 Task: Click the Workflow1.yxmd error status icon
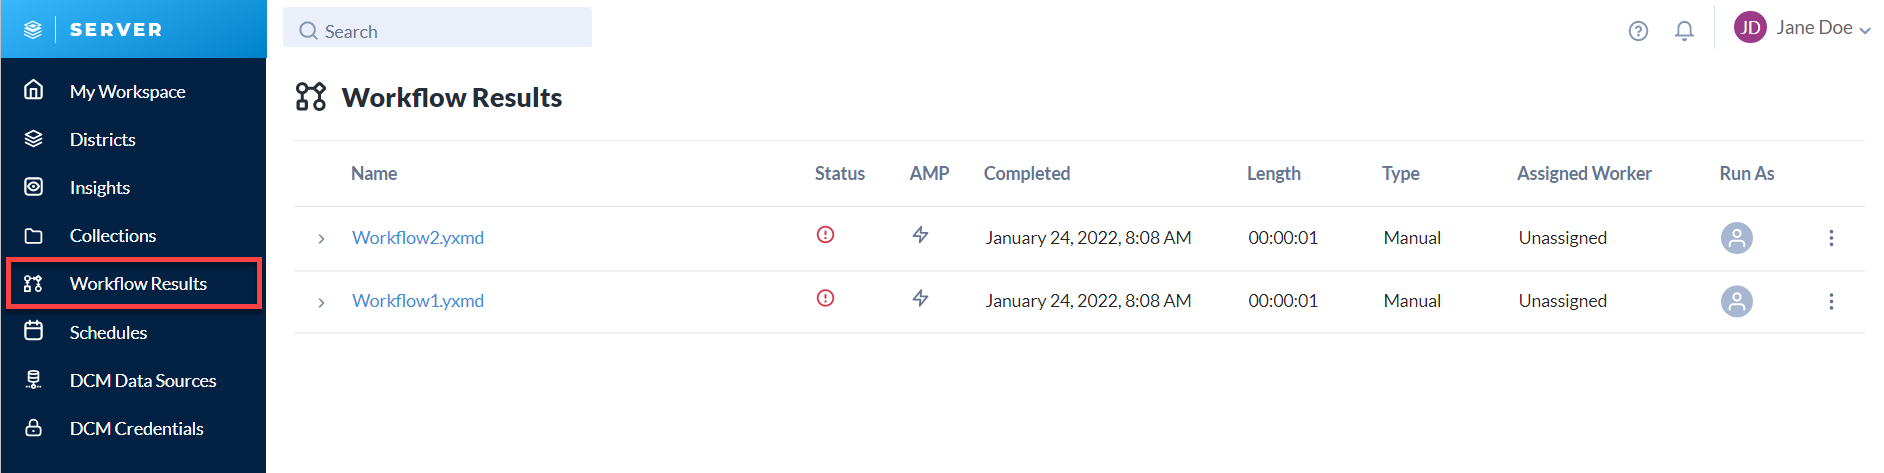click(825, 298)
